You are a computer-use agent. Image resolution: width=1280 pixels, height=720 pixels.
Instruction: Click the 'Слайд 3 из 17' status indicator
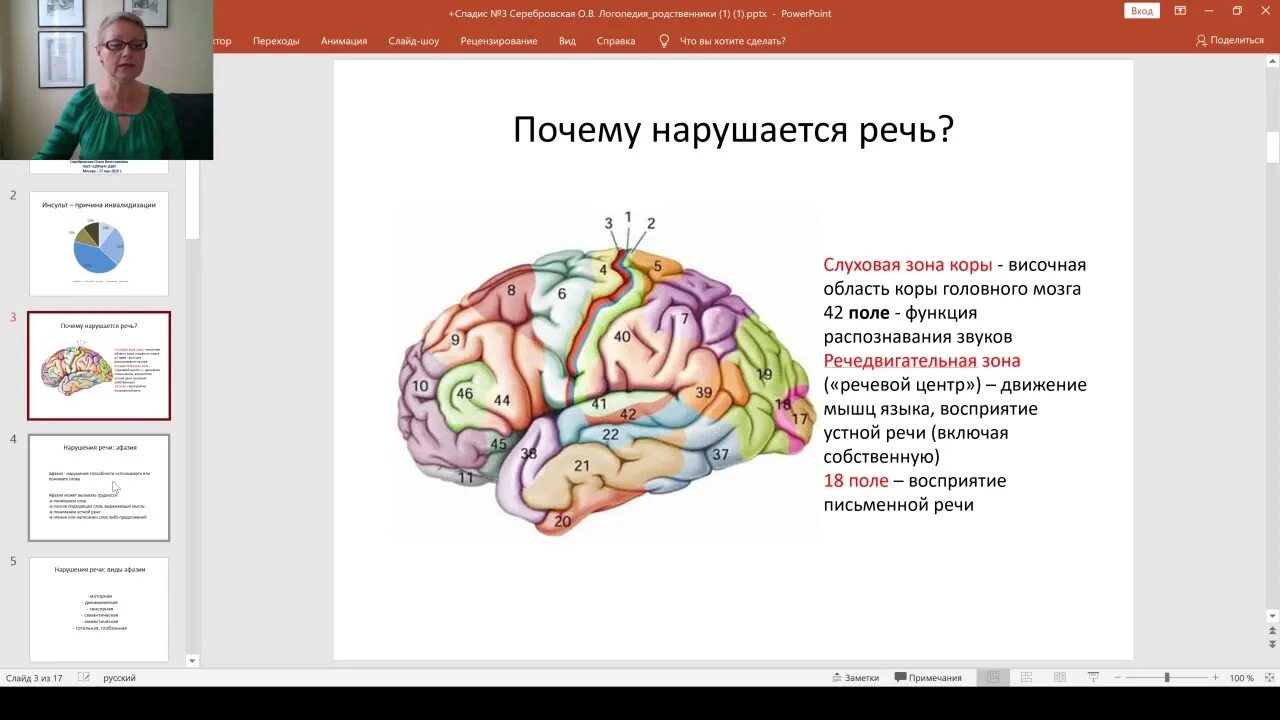pyautogui.click(x=34, y=677)
